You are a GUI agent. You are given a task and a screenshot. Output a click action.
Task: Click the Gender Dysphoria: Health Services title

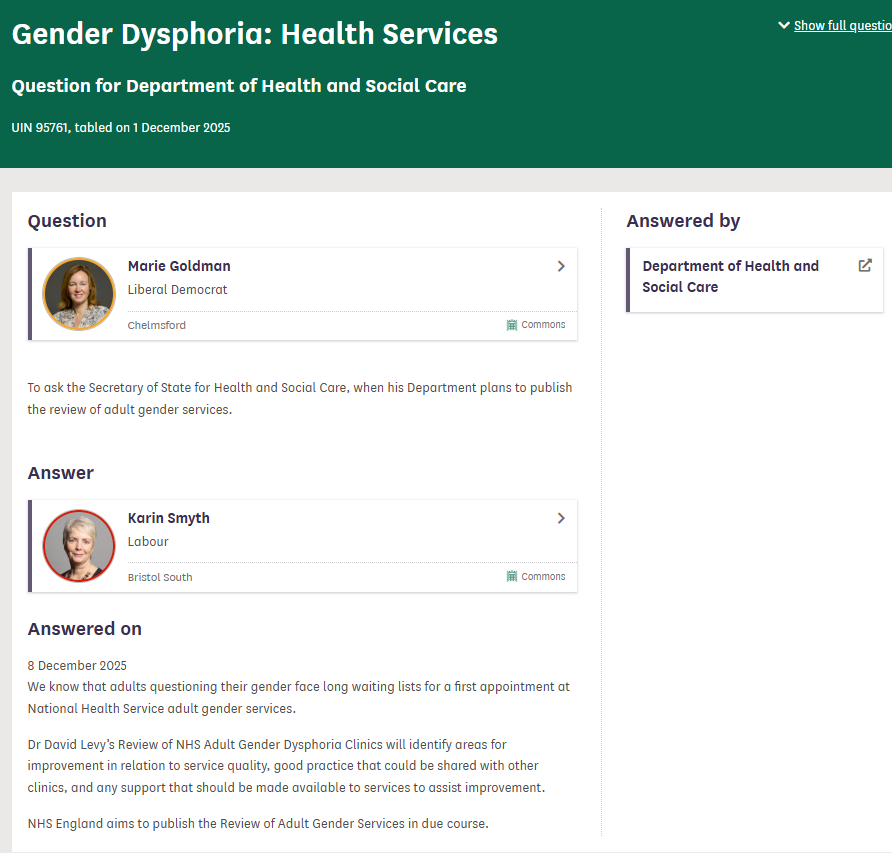pyautogui.click(x=254, y=34)
